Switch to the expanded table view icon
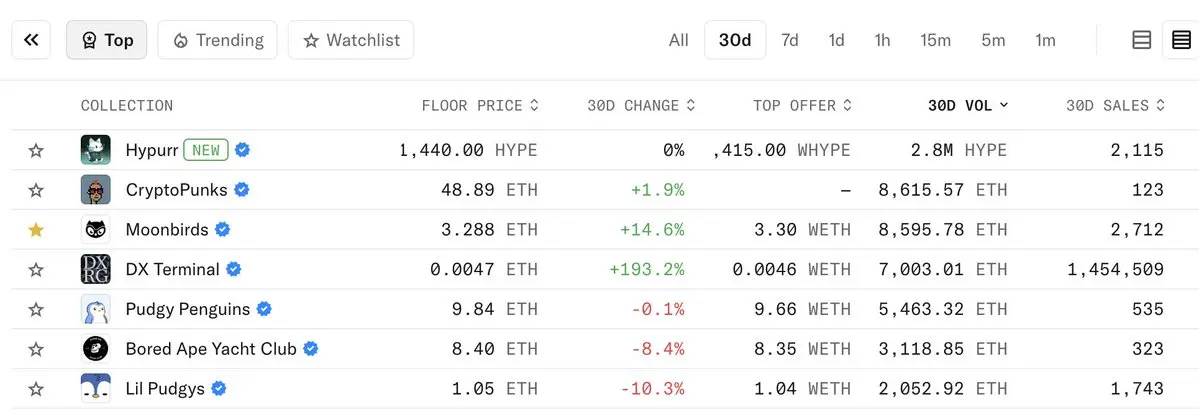 point(1141,40)
